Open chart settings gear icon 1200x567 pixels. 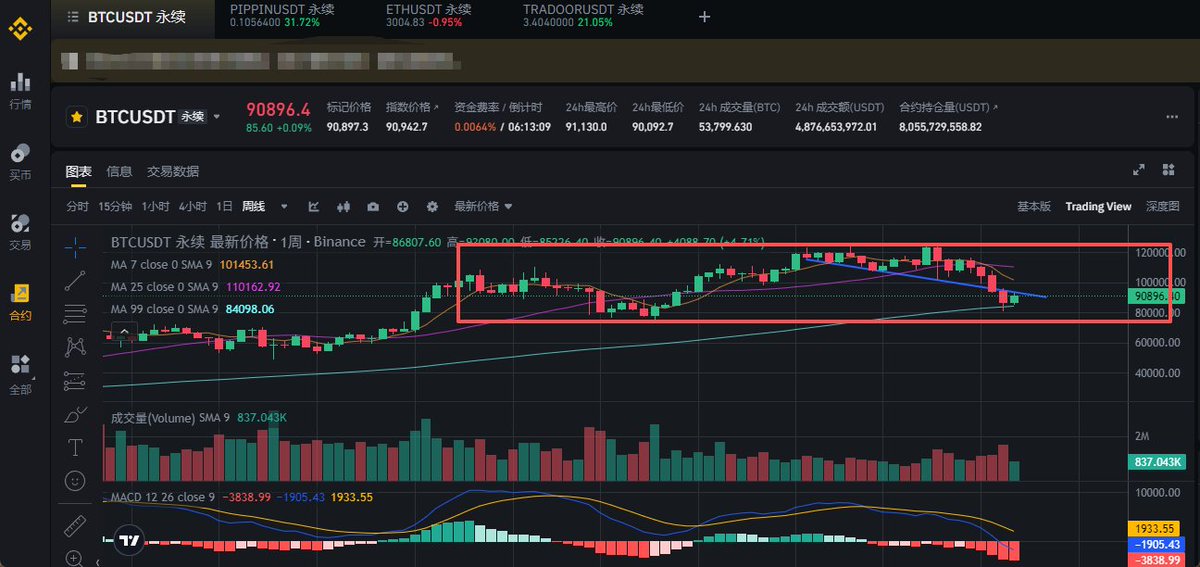[x=432, y=207]
